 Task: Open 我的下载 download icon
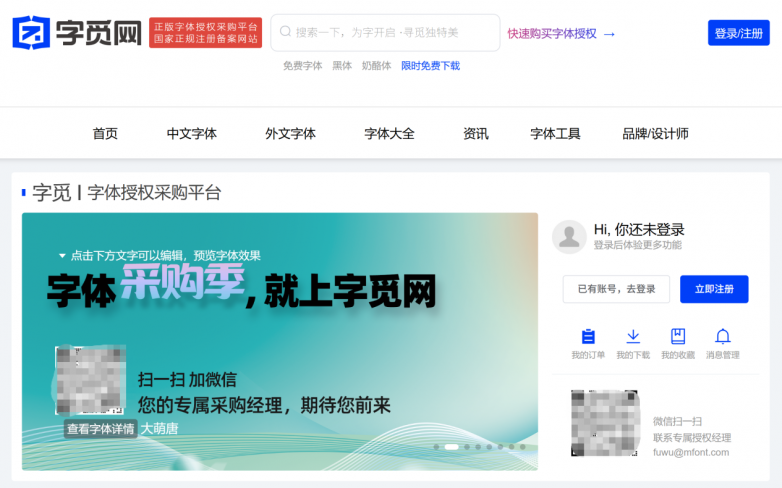(633, 336)
